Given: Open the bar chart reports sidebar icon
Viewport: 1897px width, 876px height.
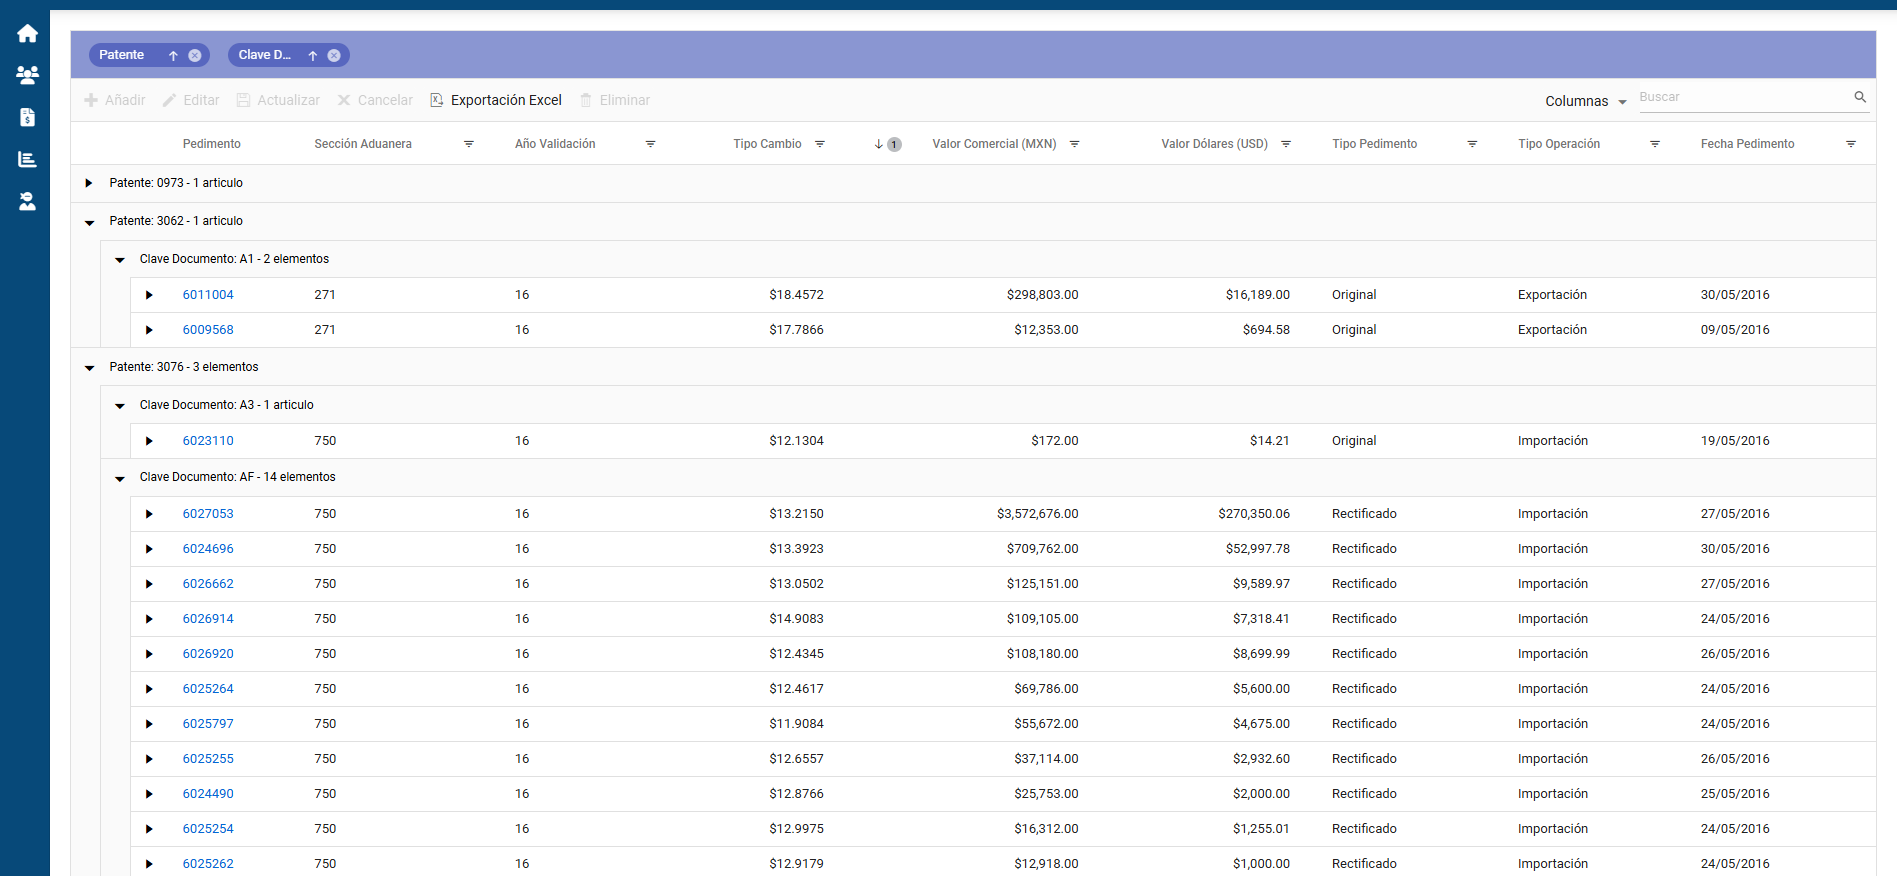Looking at the screenshot, I should click(x=27, y=159).
